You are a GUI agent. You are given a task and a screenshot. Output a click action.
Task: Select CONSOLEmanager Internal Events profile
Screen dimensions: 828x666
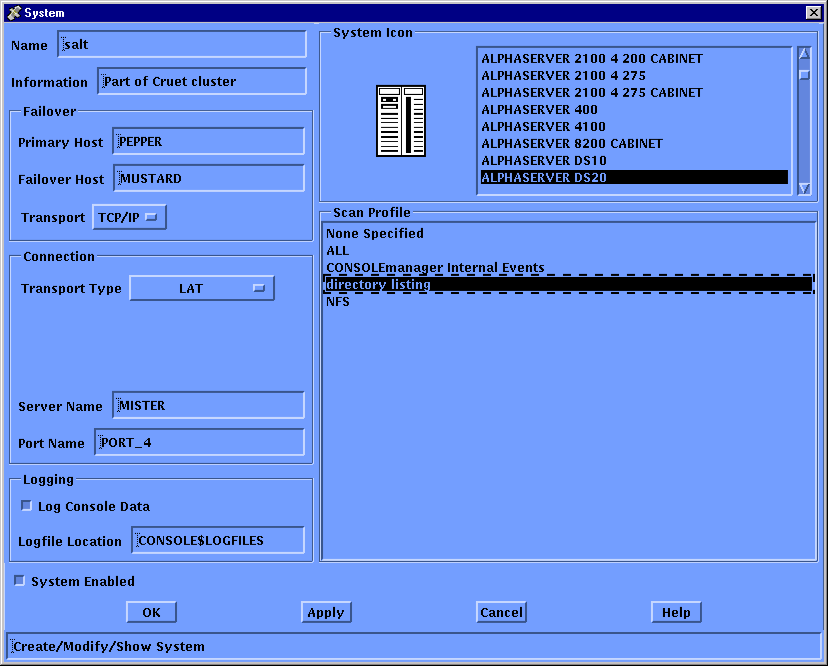click(569, 267)
